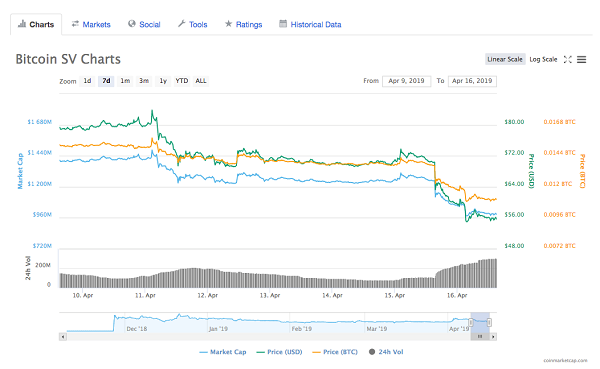Screen dimensions: 600x369
Task: Switch to the Charts tab
Action: point(36,24)
